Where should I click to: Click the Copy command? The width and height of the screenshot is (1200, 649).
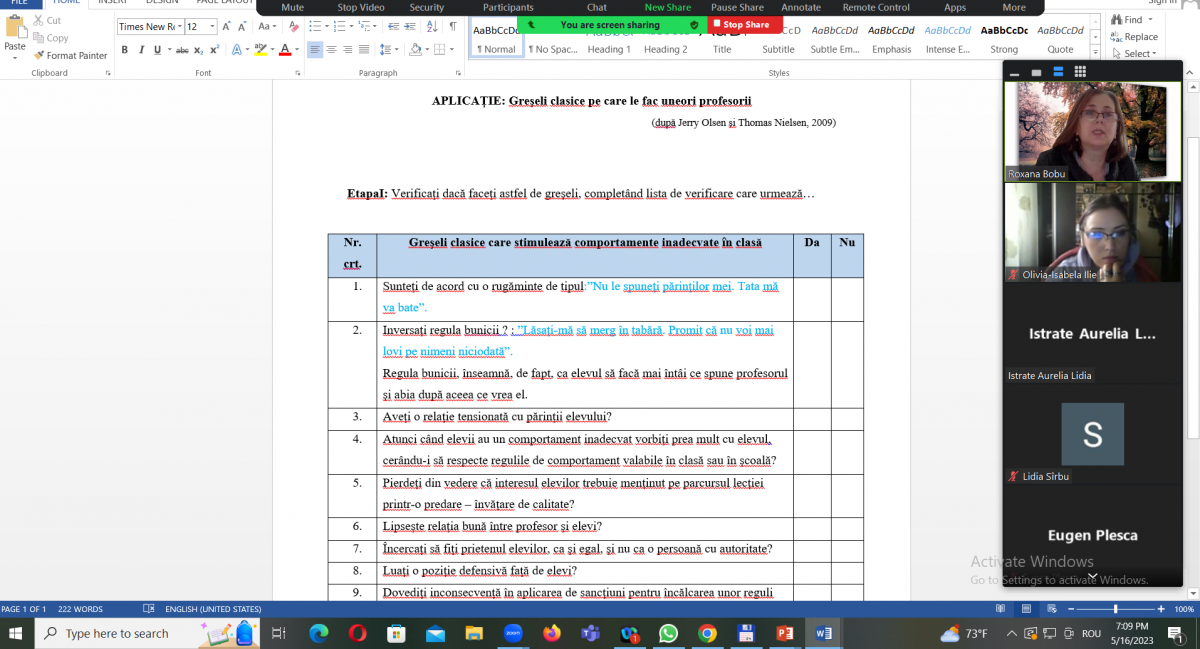[50, 38]
